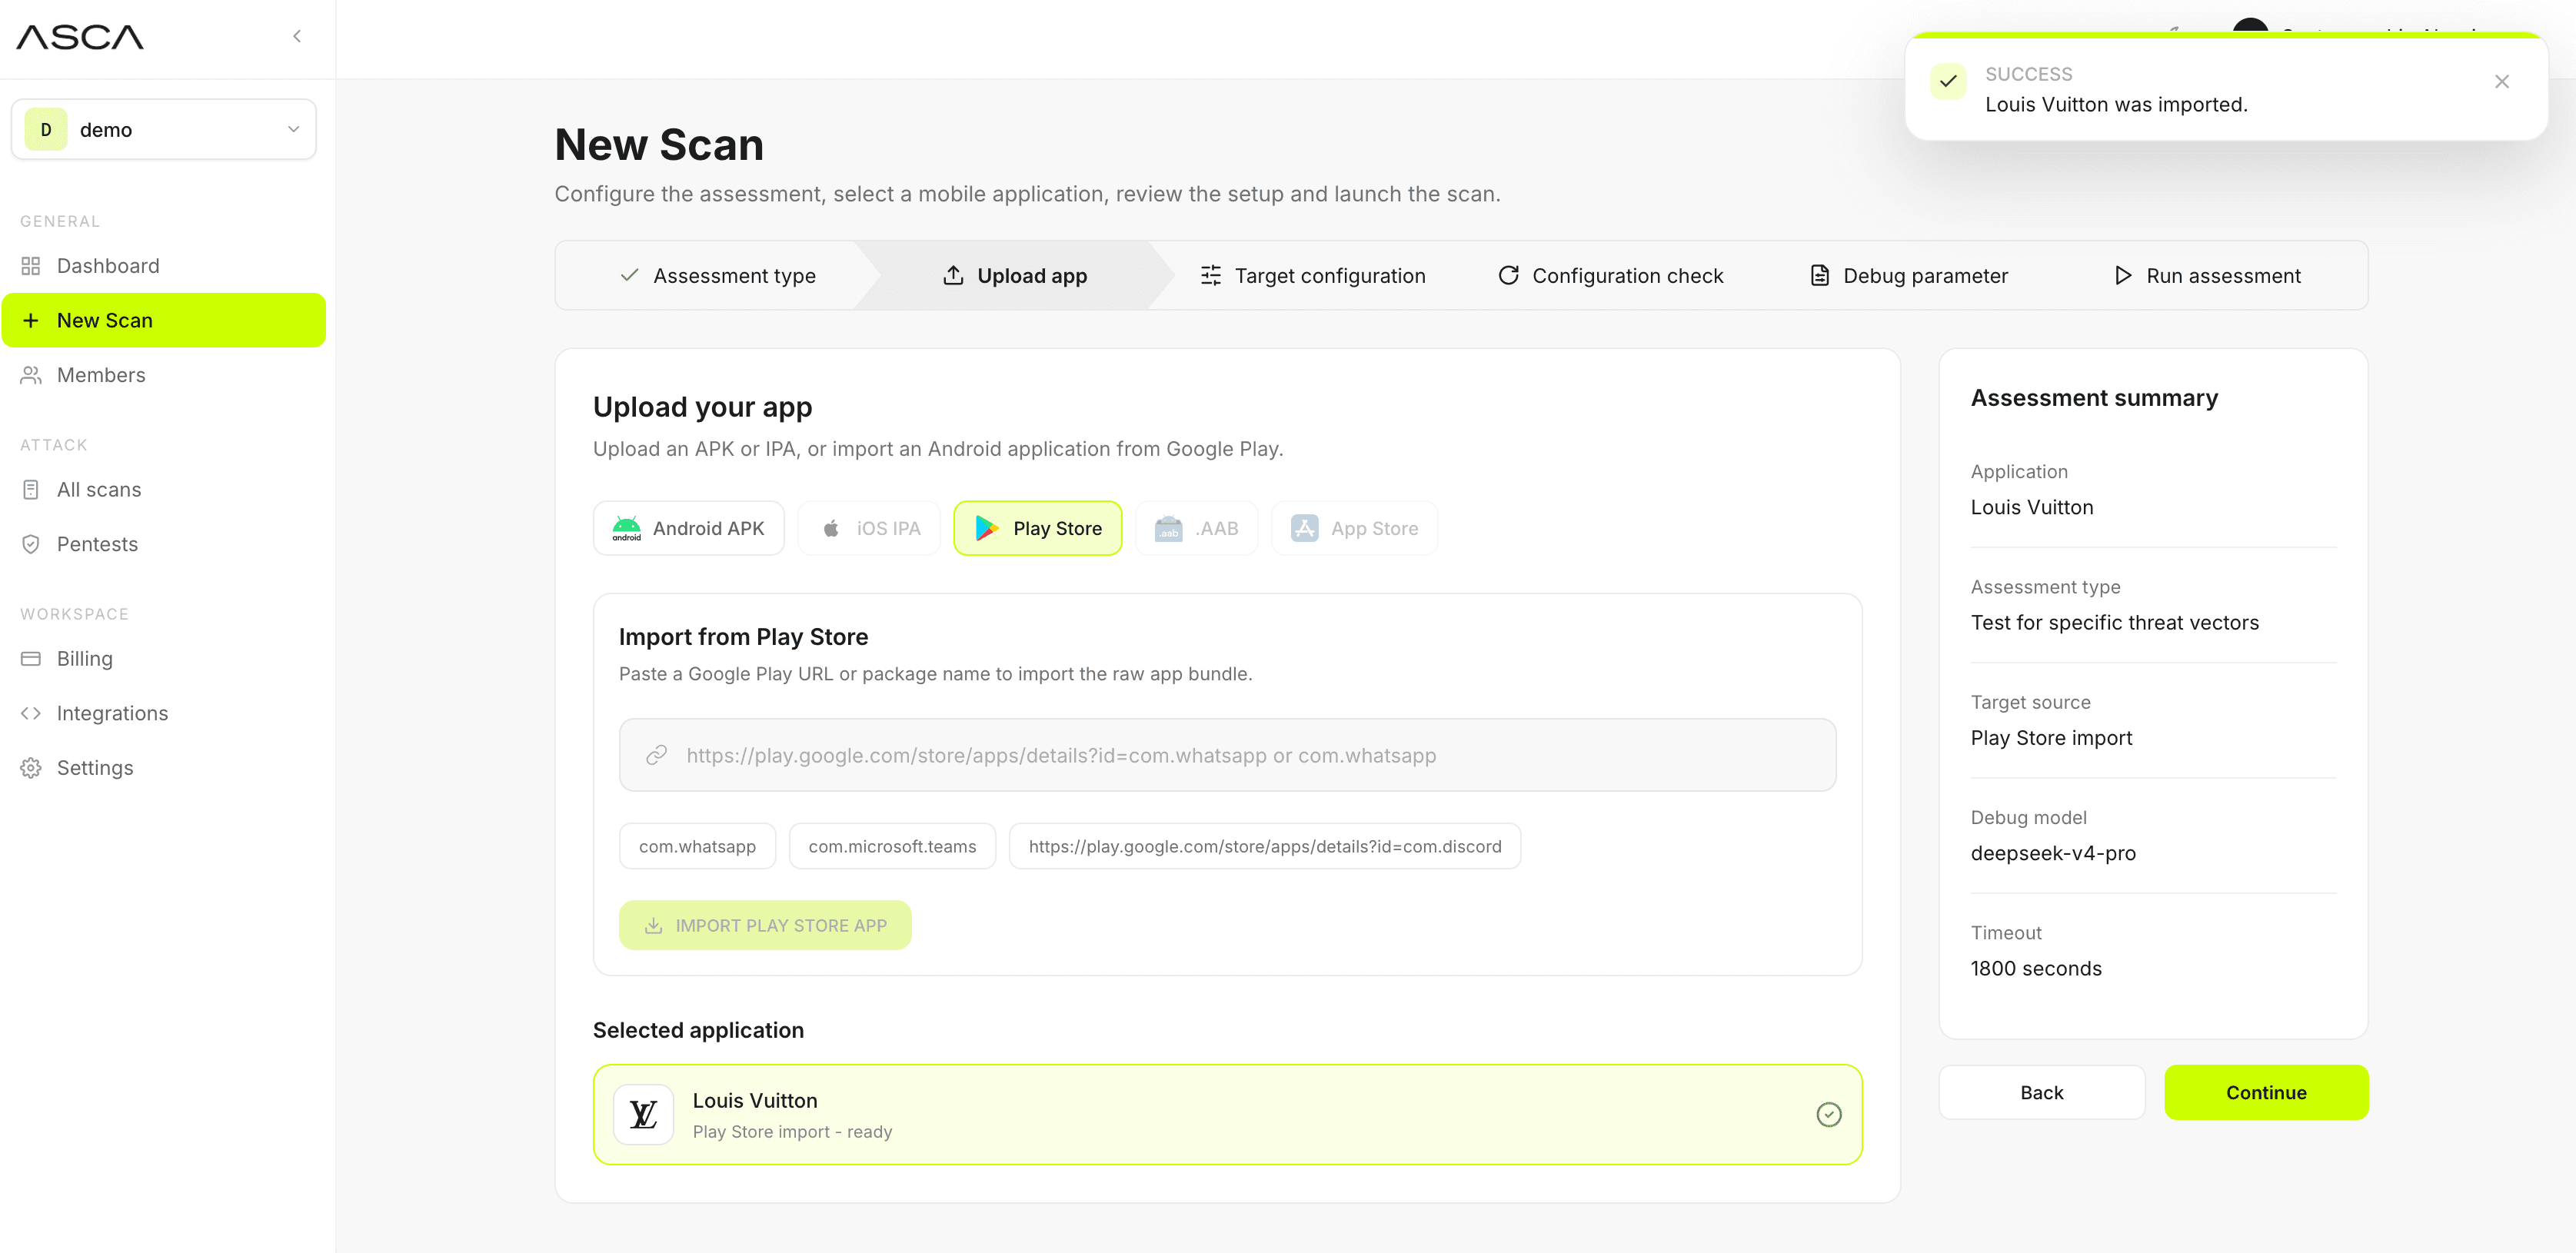
Task: Click Import Play Store App button
Action: [x=765, y=925]
